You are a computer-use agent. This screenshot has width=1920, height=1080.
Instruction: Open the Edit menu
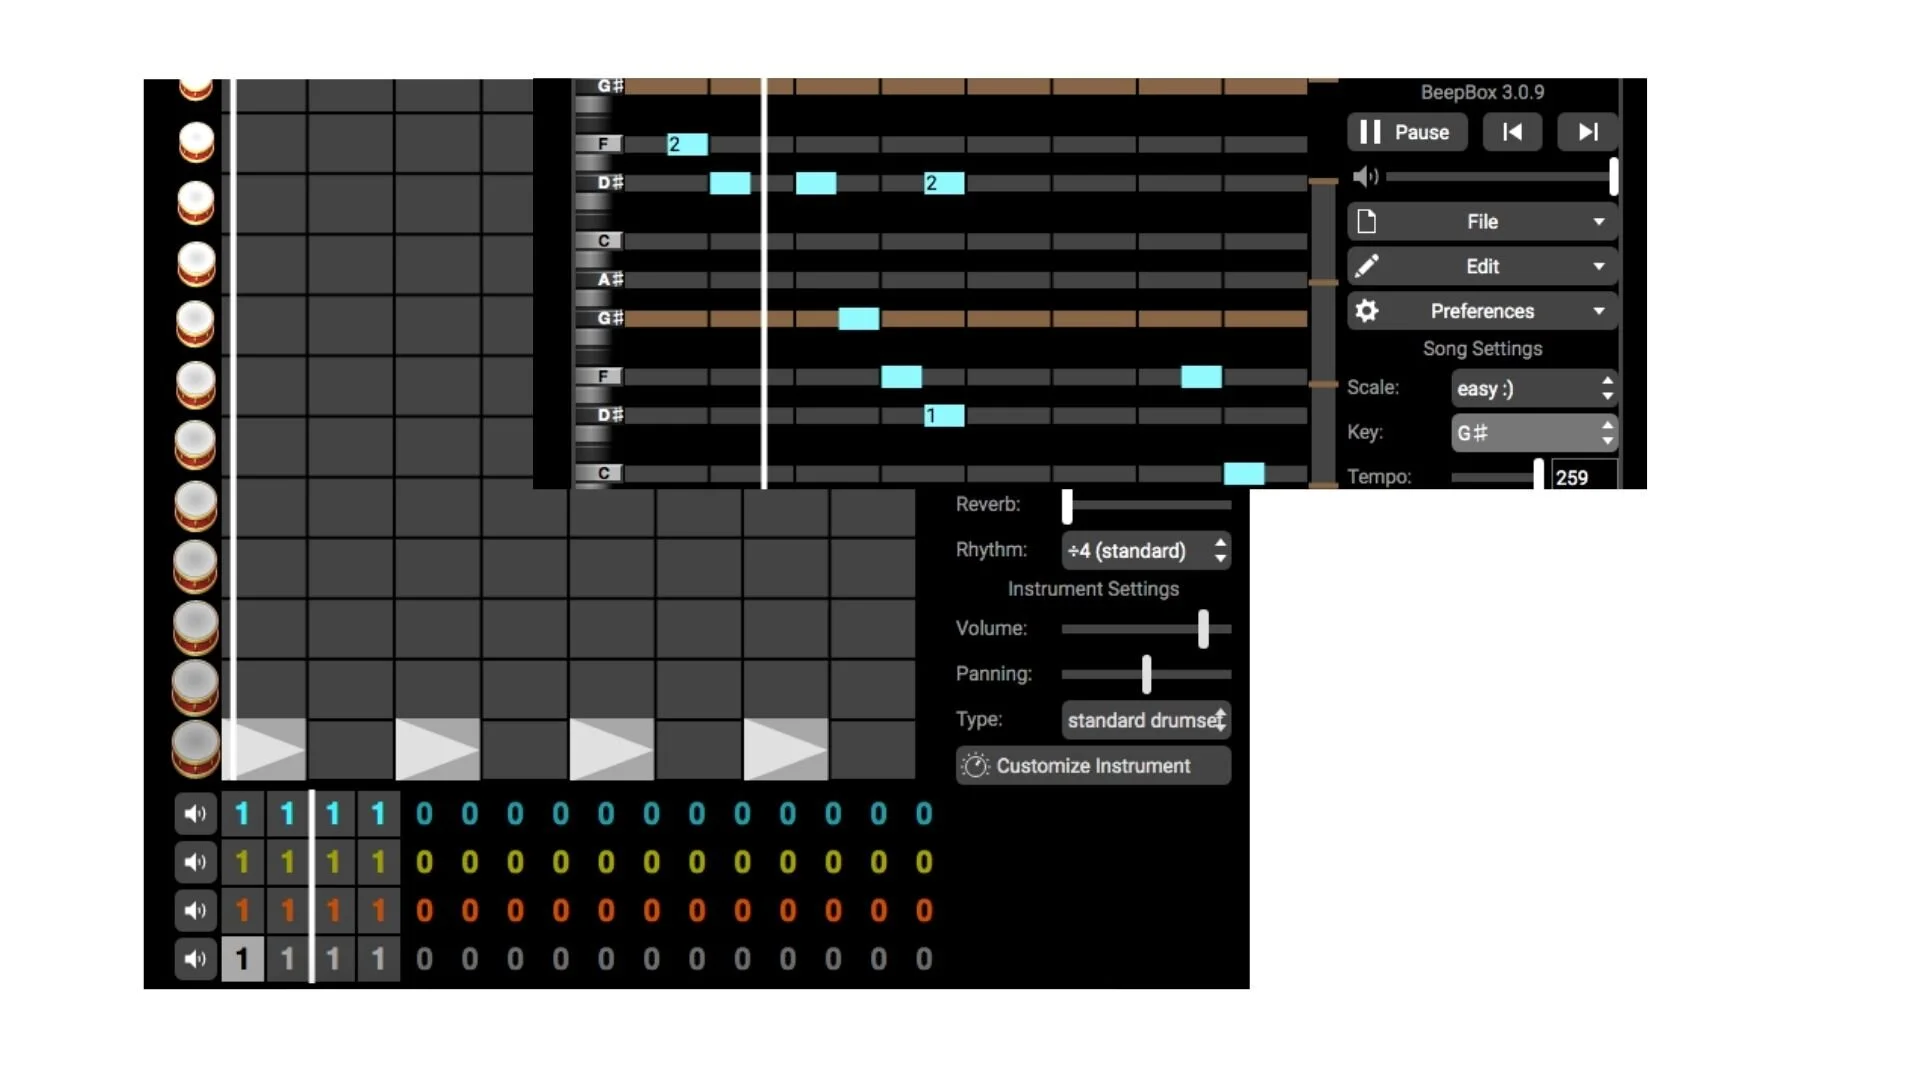1482,266
